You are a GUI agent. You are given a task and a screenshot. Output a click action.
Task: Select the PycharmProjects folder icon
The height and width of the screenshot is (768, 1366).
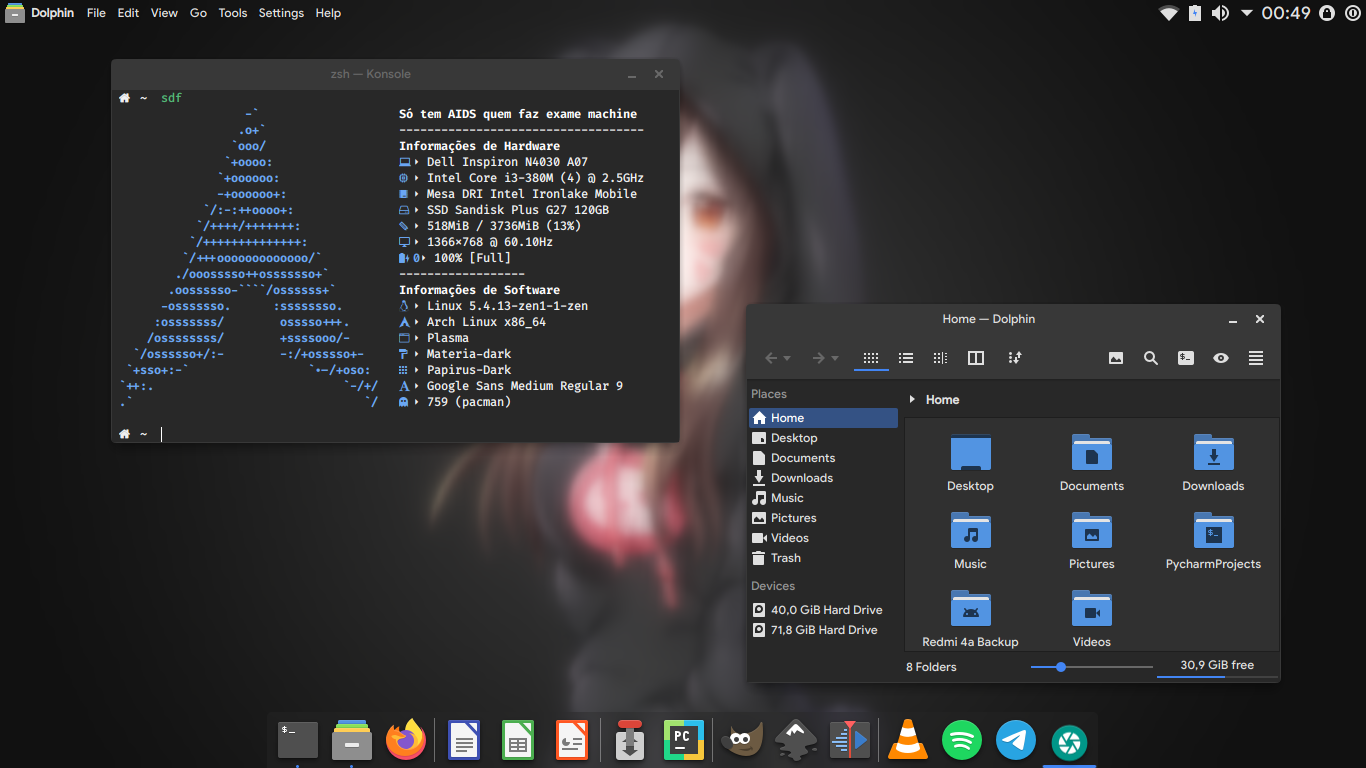click(1213, 531)
